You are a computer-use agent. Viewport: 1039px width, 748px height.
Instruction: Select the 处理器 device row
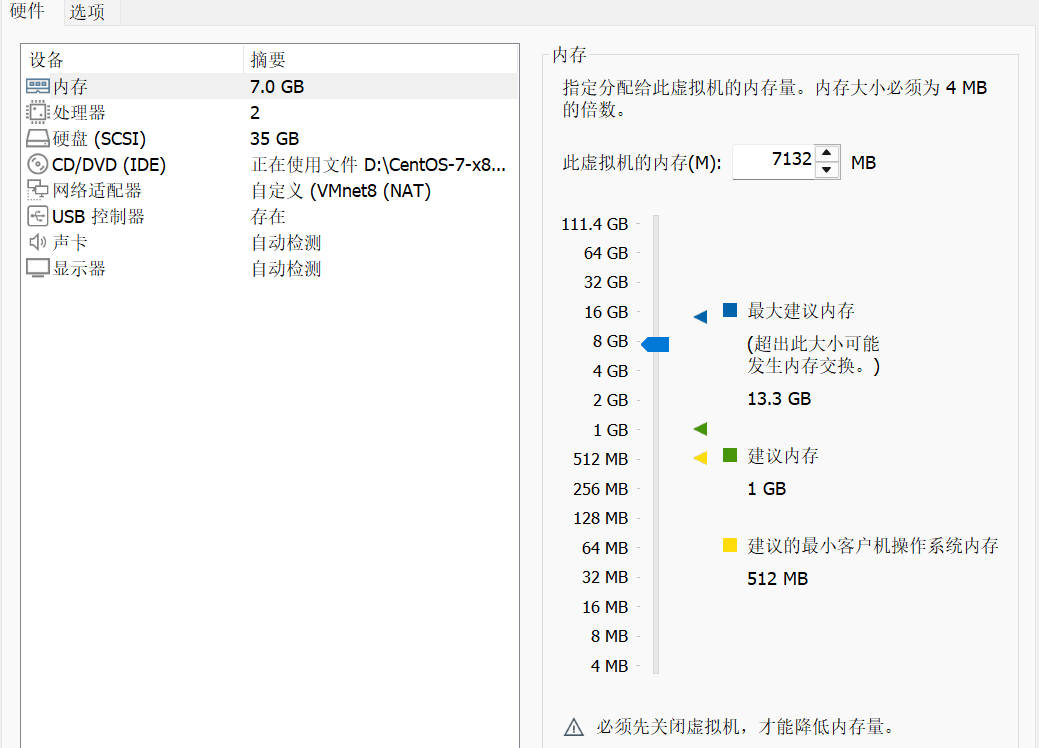(270, 112)
